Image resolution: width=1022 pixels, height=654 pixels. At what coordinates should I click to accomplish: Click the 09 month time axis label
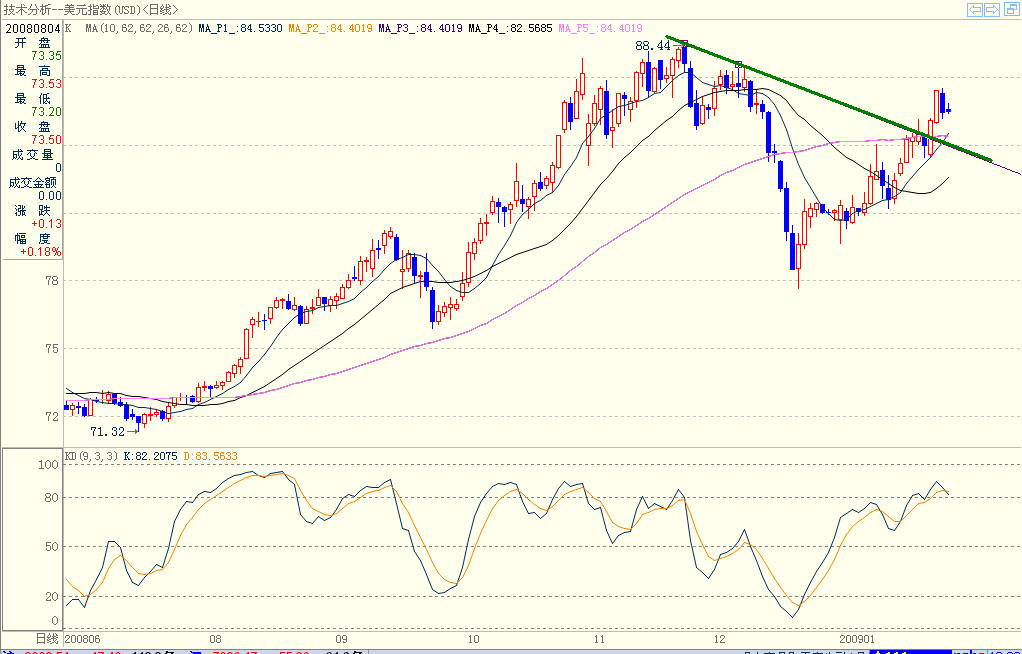341,639
